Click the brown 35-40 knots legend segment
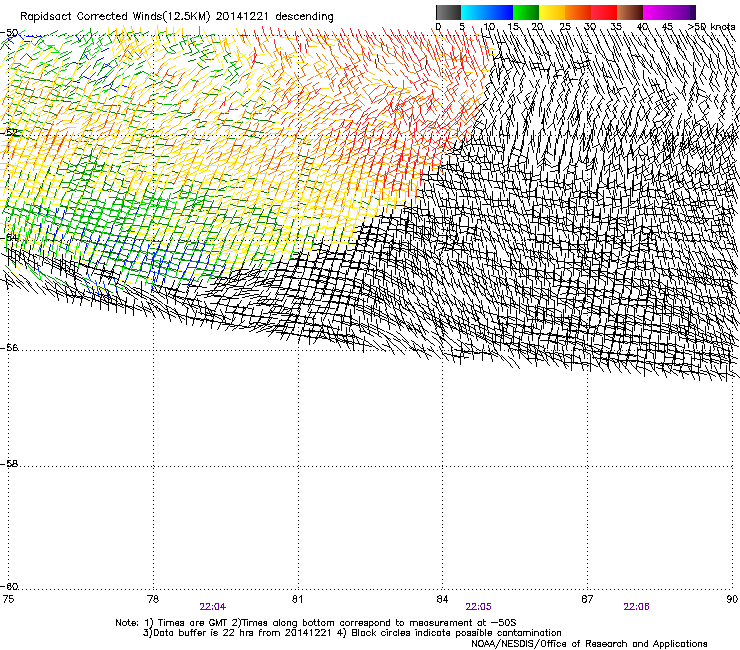 (x=630, y=12)
